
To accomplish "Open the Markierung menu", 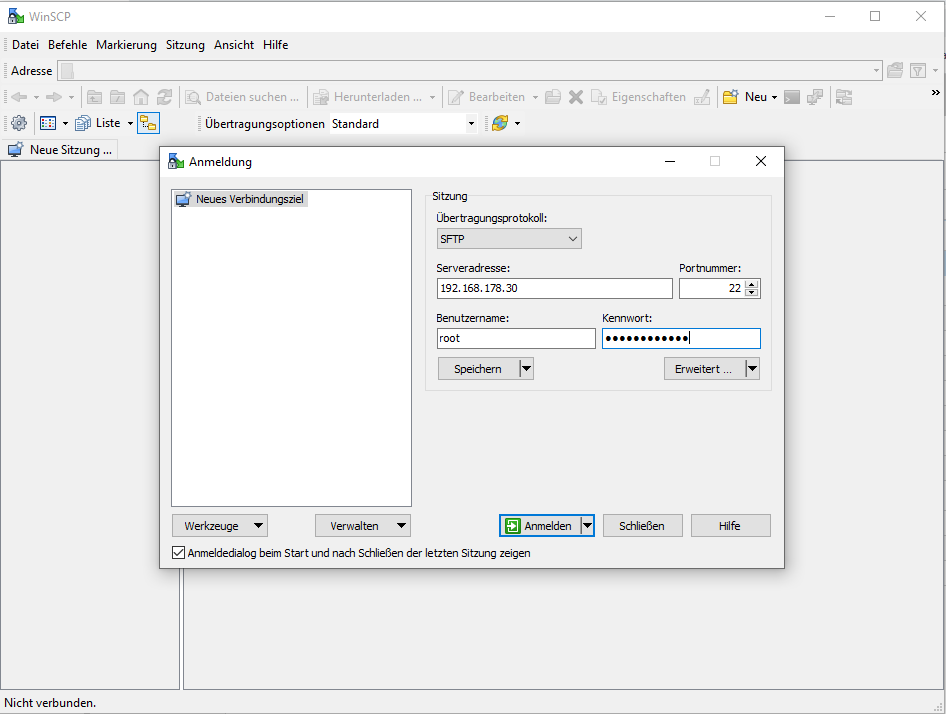I will point(126,45).
